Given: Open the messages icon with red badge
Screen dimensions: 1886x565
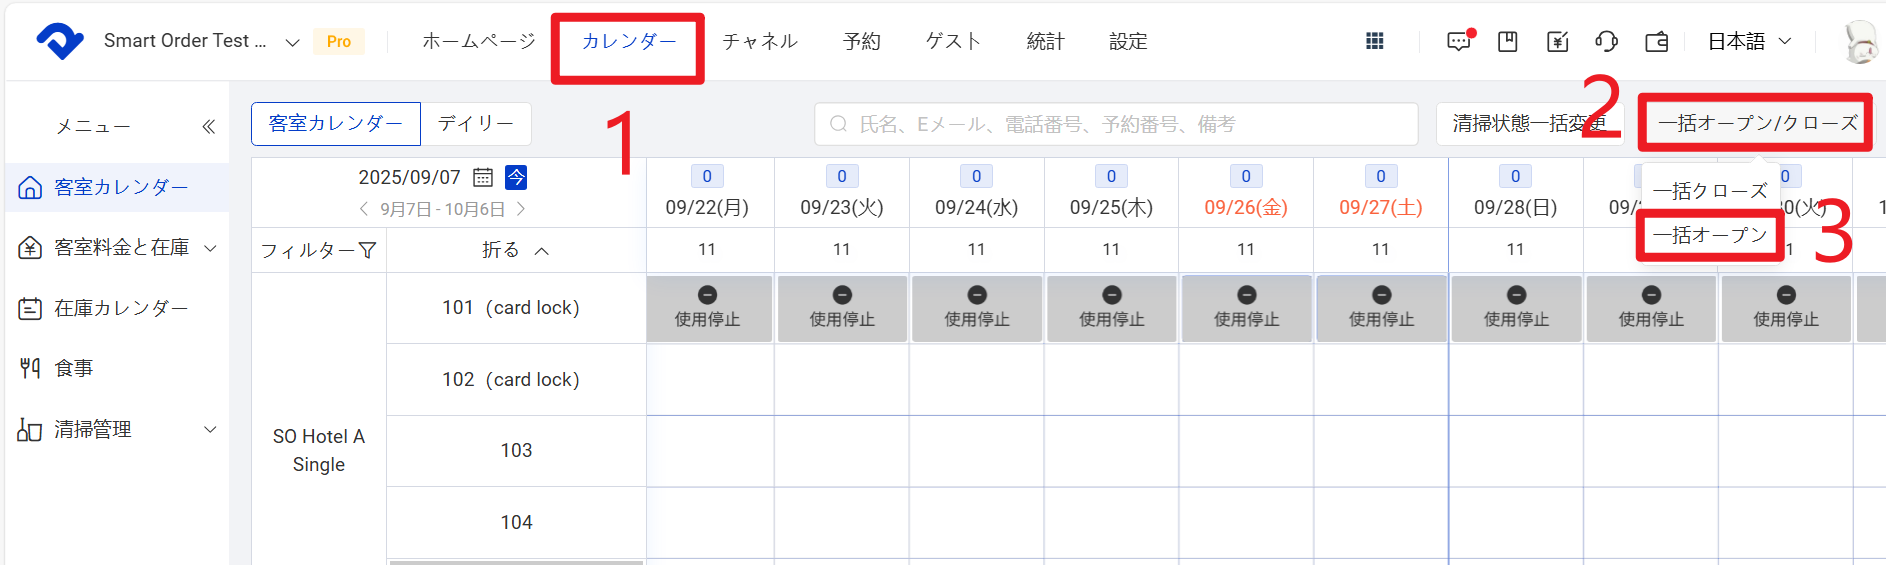Looking at the screenshot, I should click(x=1459, y=41).
